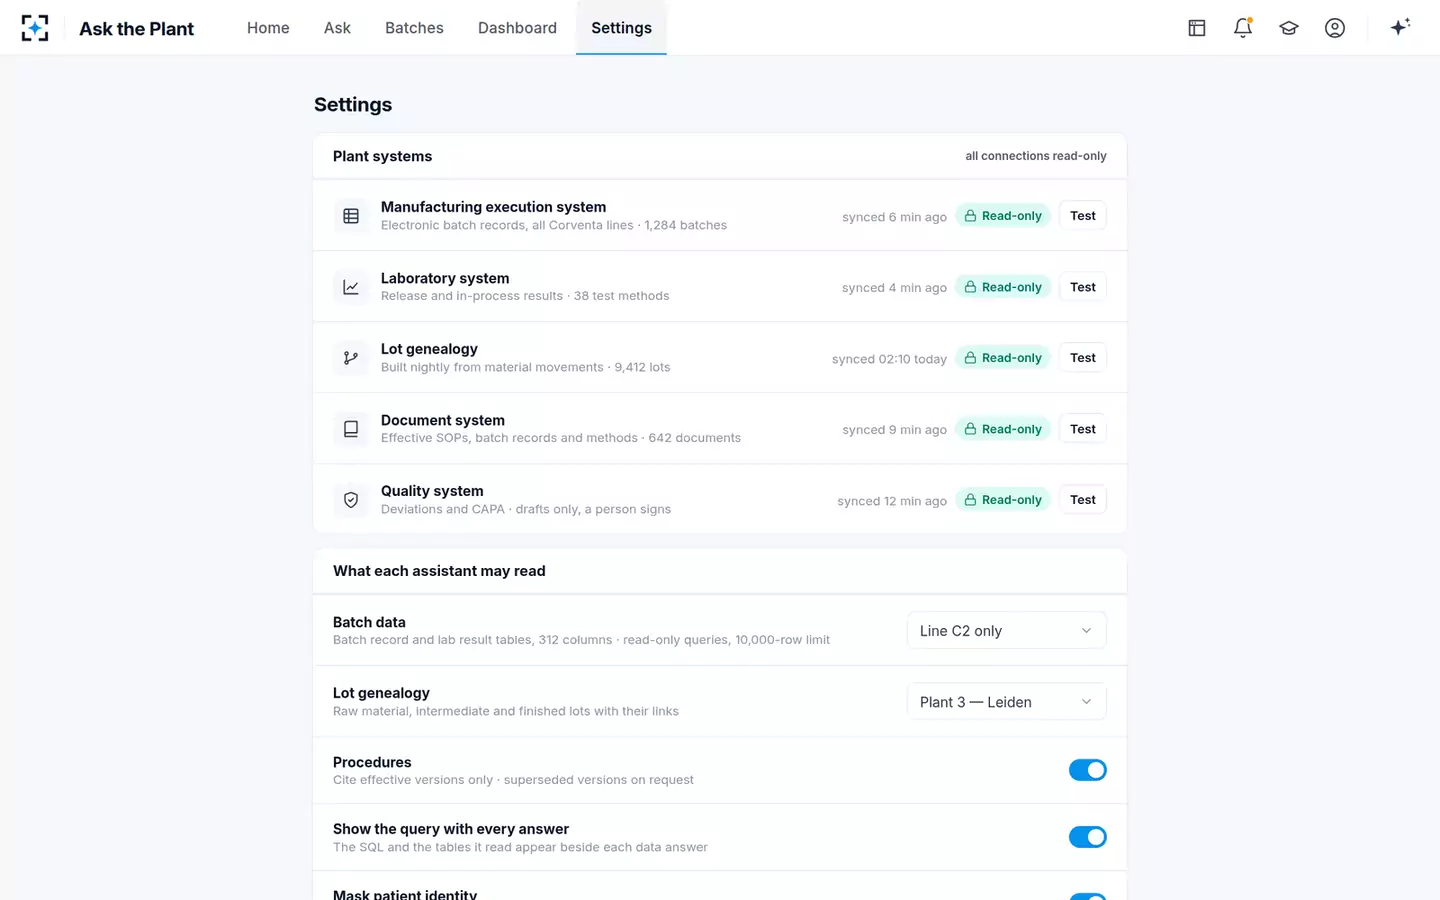Image resolution: width=1440 pixels, height=900 pixels.
Task: Go to the Home tab
Action: pyautogui.click(x=268, y=28)
